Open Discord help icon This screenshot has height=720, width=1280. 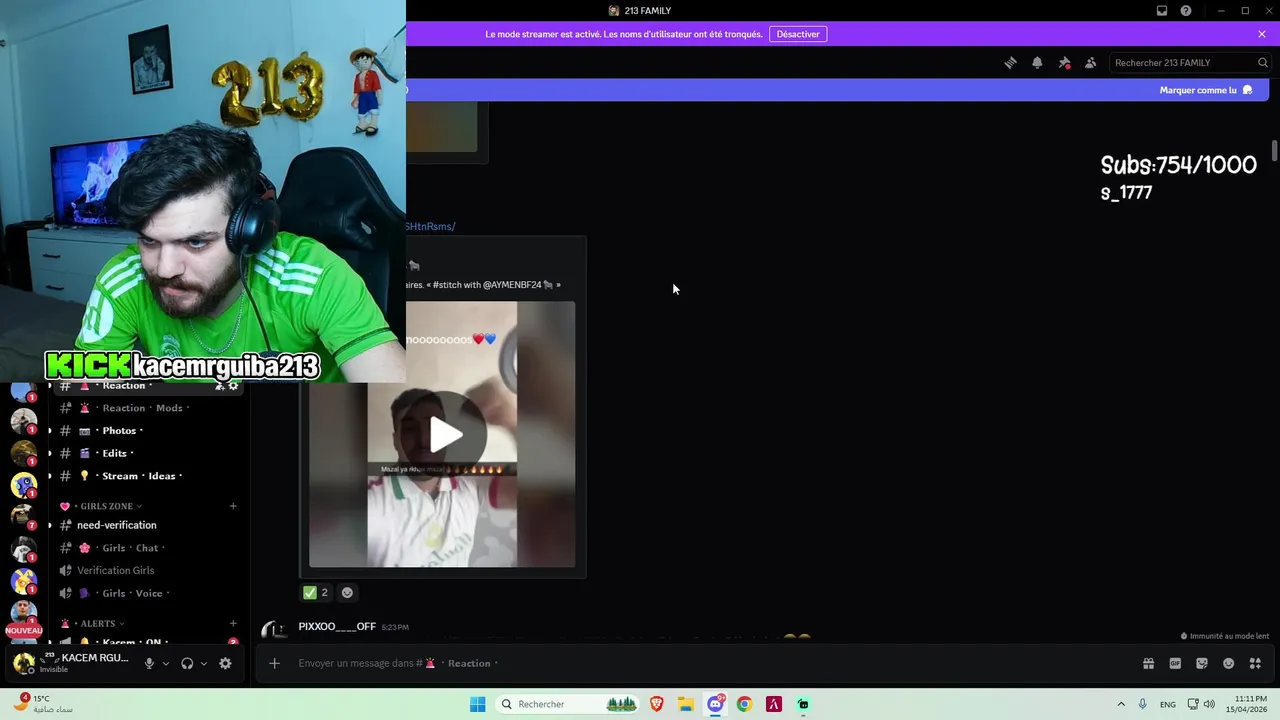(x=1186, y=11)
